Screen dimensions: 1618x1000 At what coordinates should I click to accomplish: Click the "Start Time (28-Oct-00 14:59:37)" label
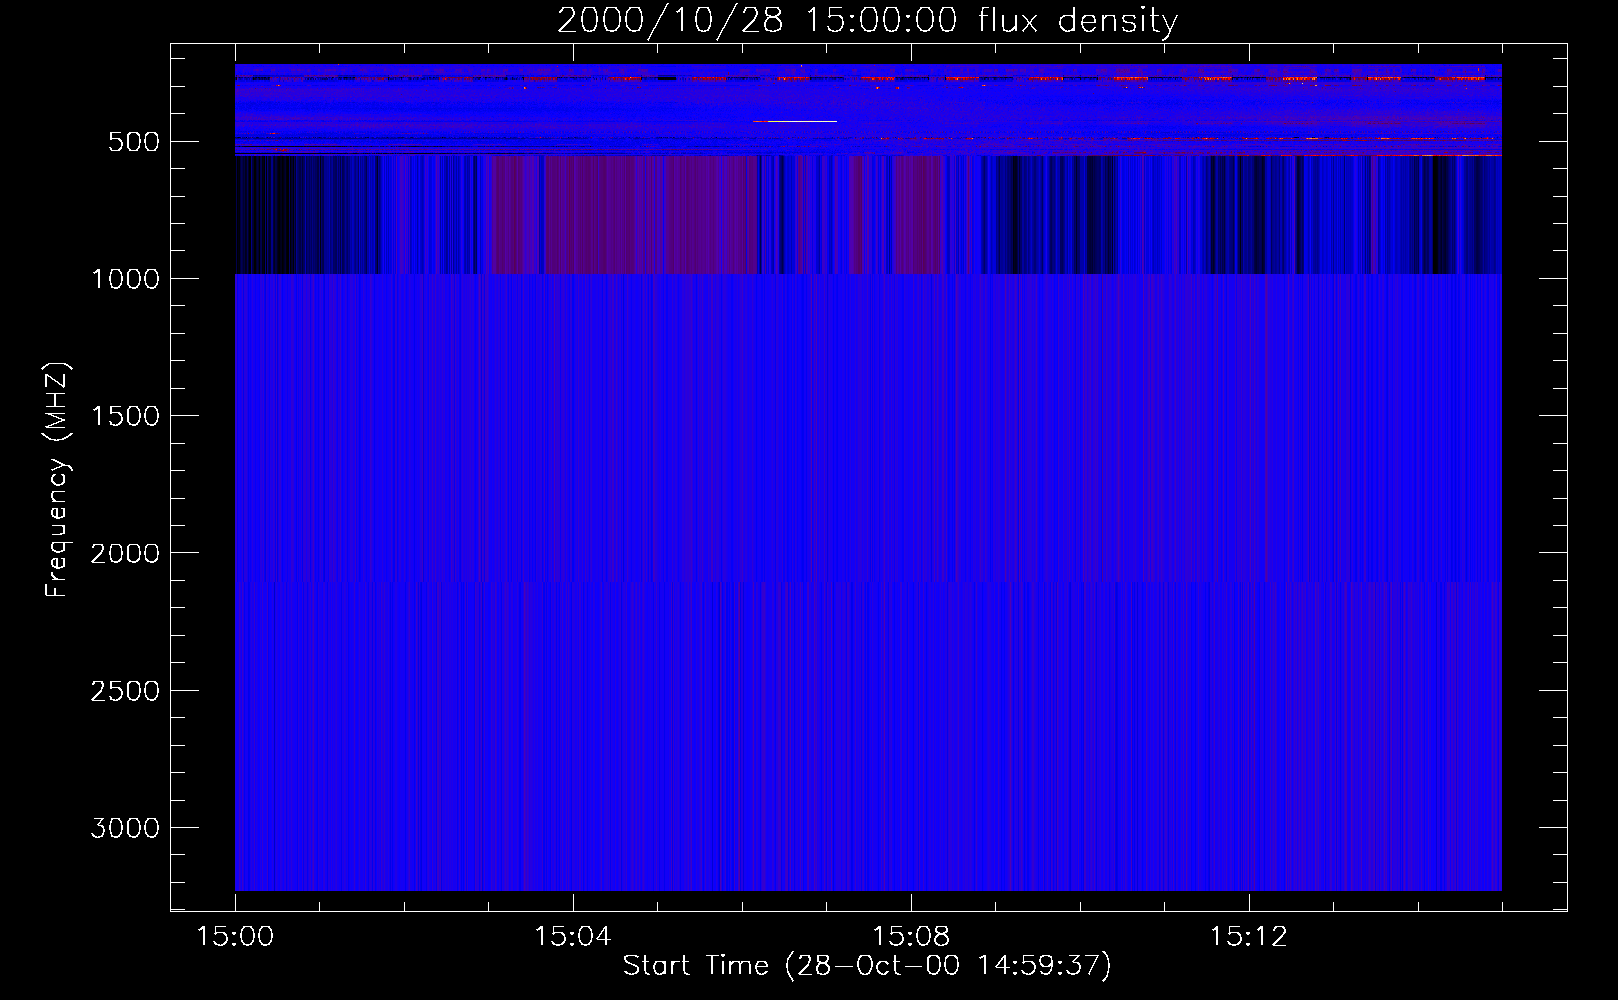pyautogui.click(x=867, y=966)
